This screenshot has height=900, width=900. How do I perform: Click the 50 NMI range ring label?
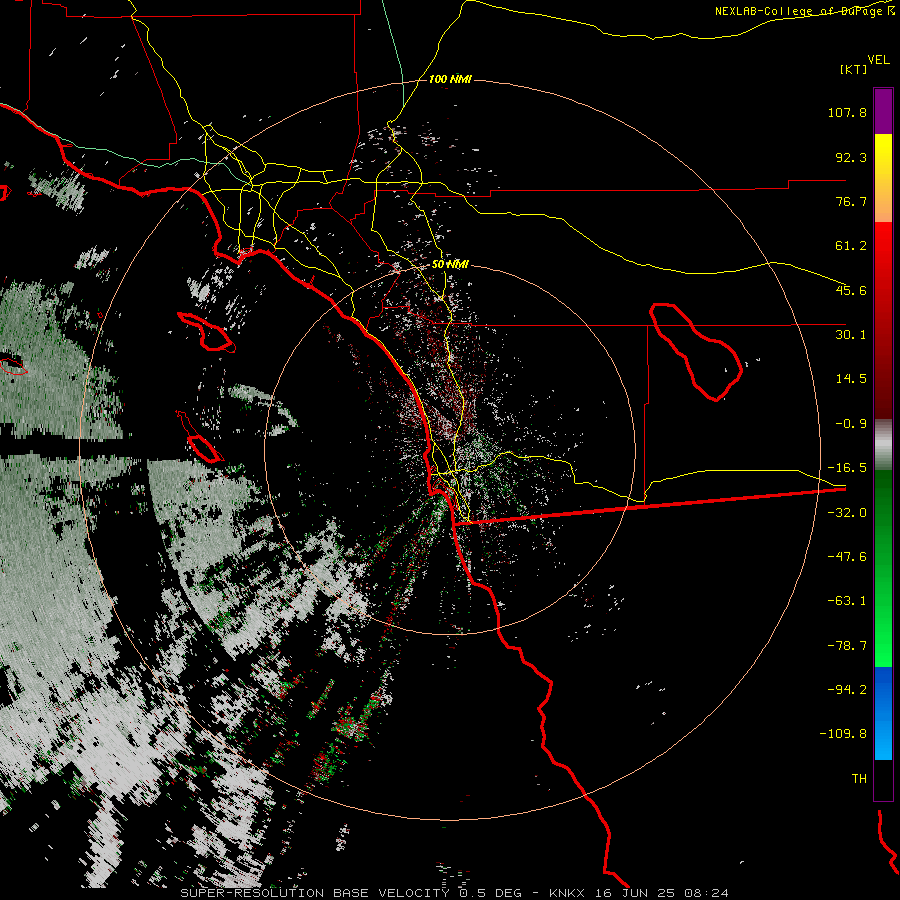click(x=450, y=264)
